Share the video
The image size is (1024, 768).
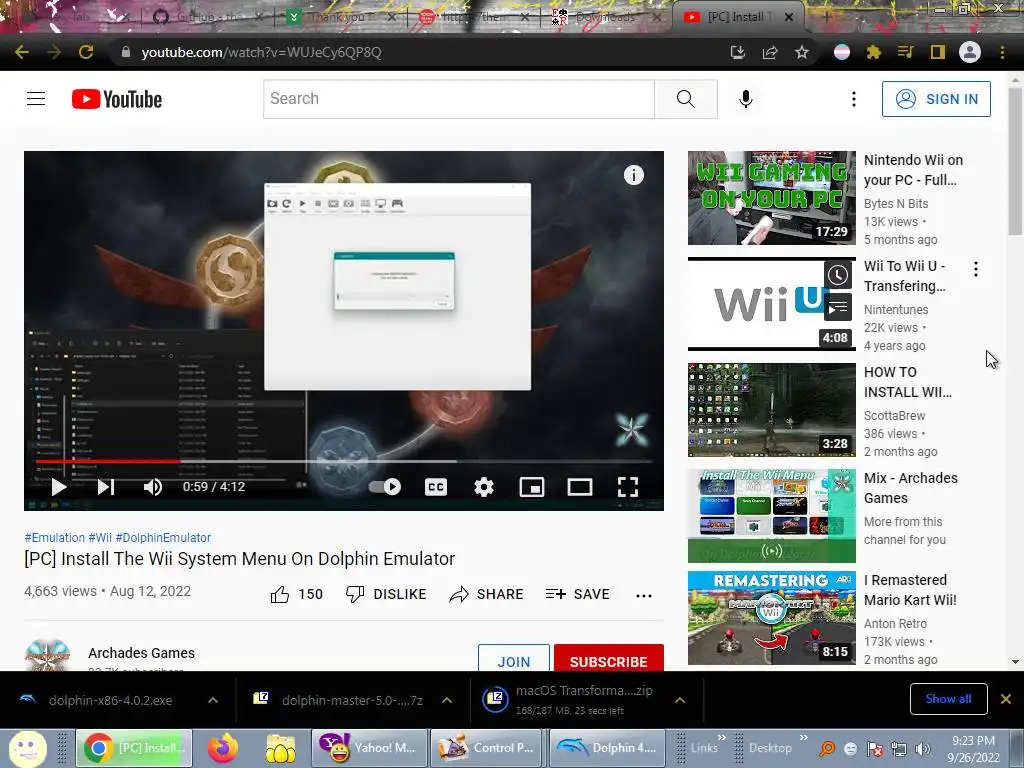point(487,594)
